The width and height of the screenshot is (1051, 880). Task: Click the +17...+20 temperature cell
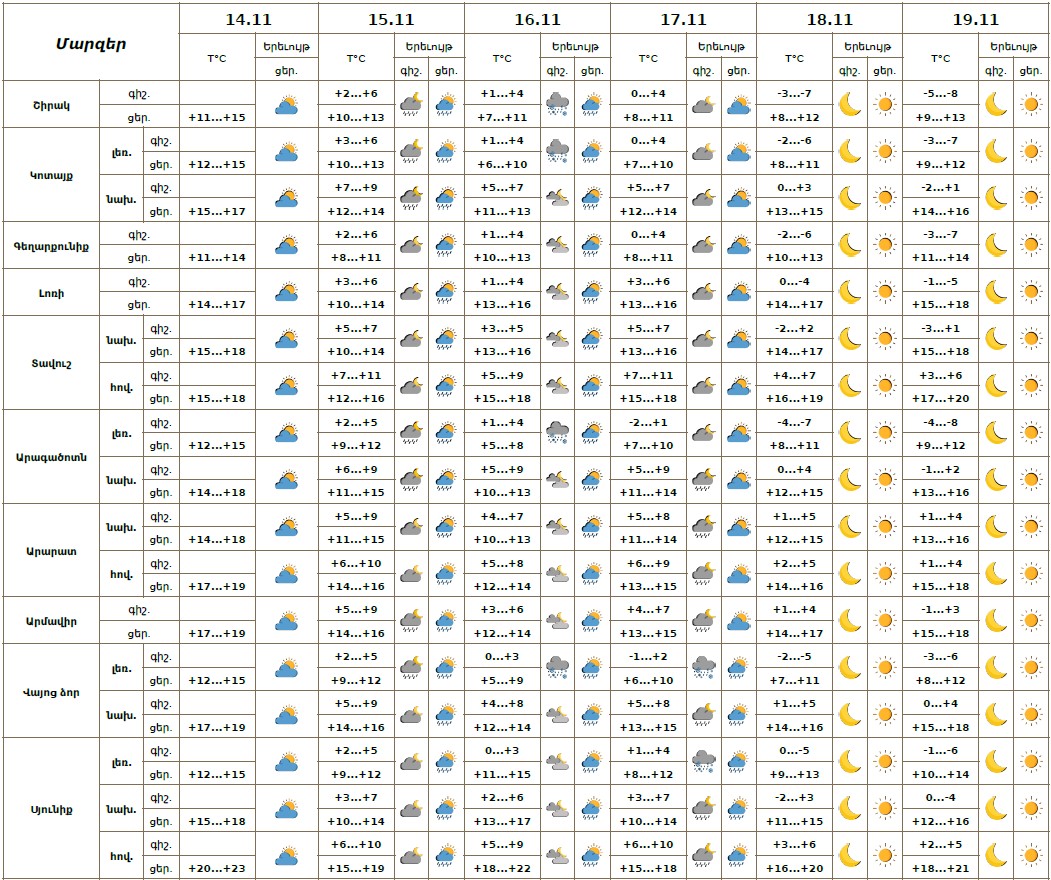(941, 398)
